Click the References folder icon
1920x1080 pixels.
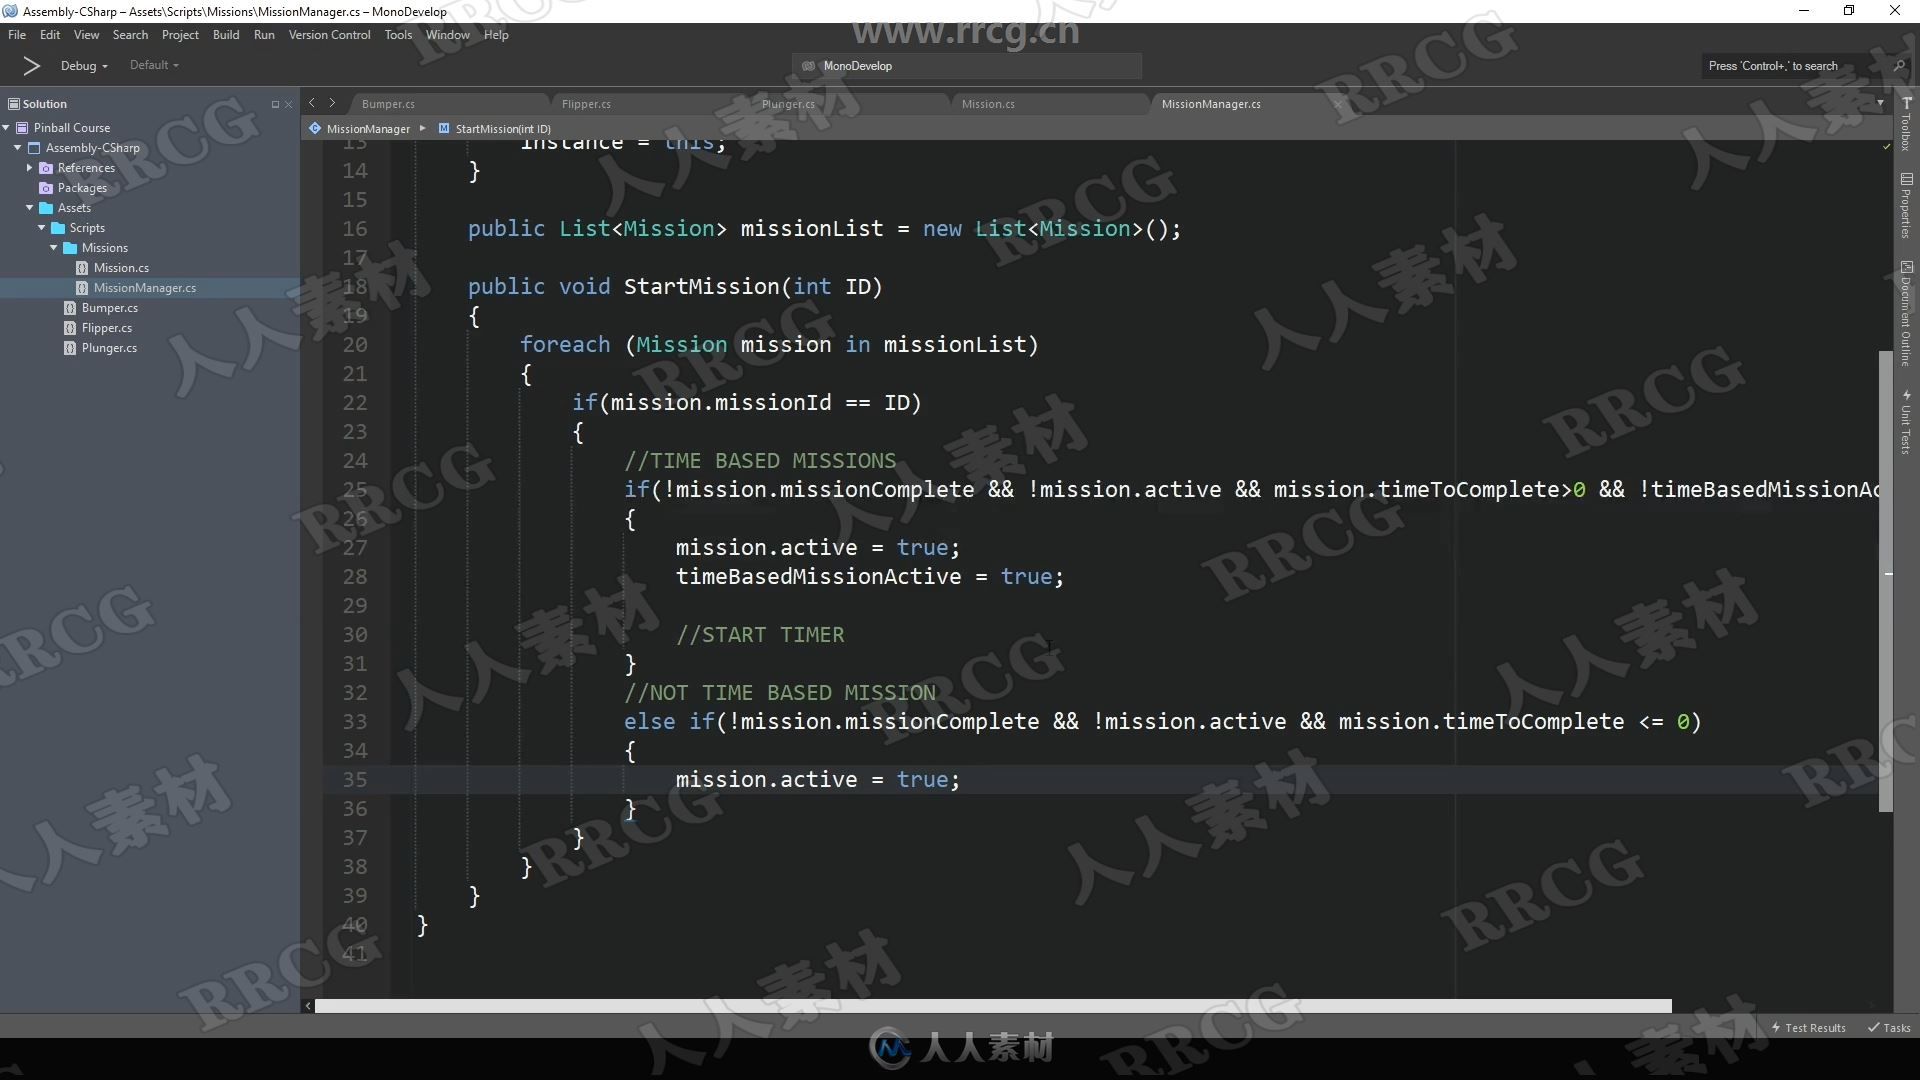[x=46, y=168]
